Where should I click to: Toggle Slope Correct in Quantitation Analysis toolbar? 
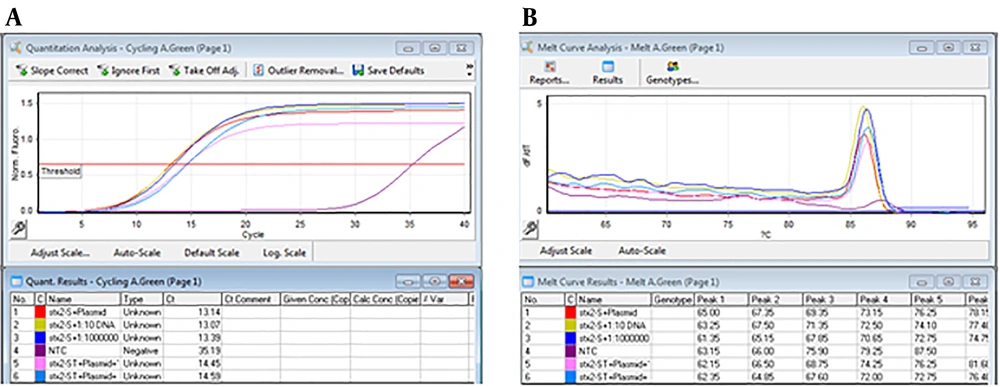pos(53,71)
